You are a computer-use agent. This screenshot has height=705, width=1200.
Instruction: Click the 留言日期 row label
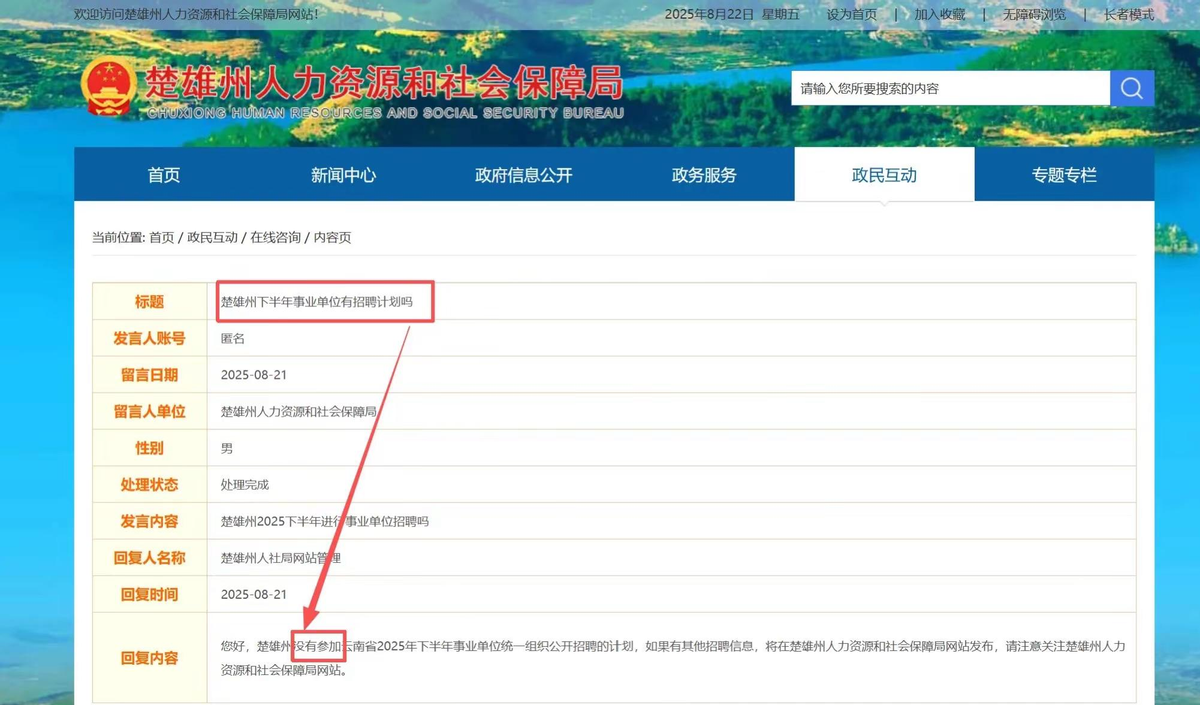tap(150, 375)
